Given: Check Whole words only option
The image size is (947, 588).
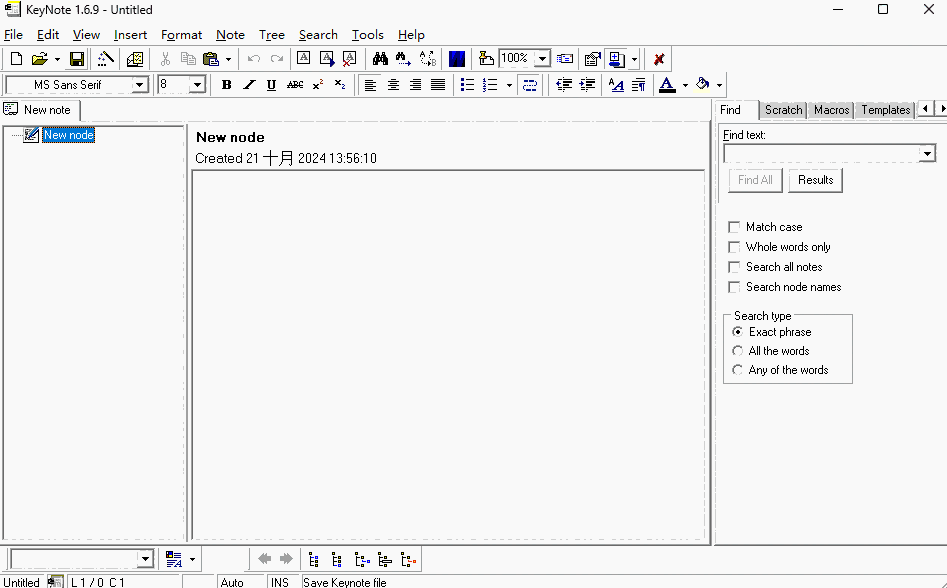Looking at the screenshot, I should click(735, 247).
